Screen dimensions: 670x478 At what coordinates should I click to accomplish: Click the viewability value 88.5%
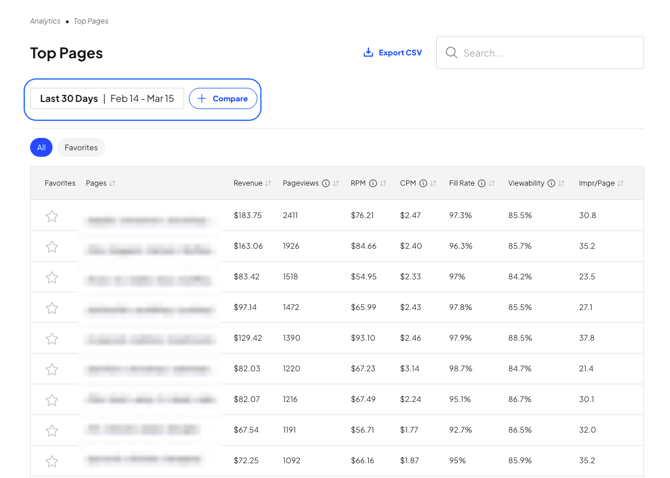click(x=520, y=338)
